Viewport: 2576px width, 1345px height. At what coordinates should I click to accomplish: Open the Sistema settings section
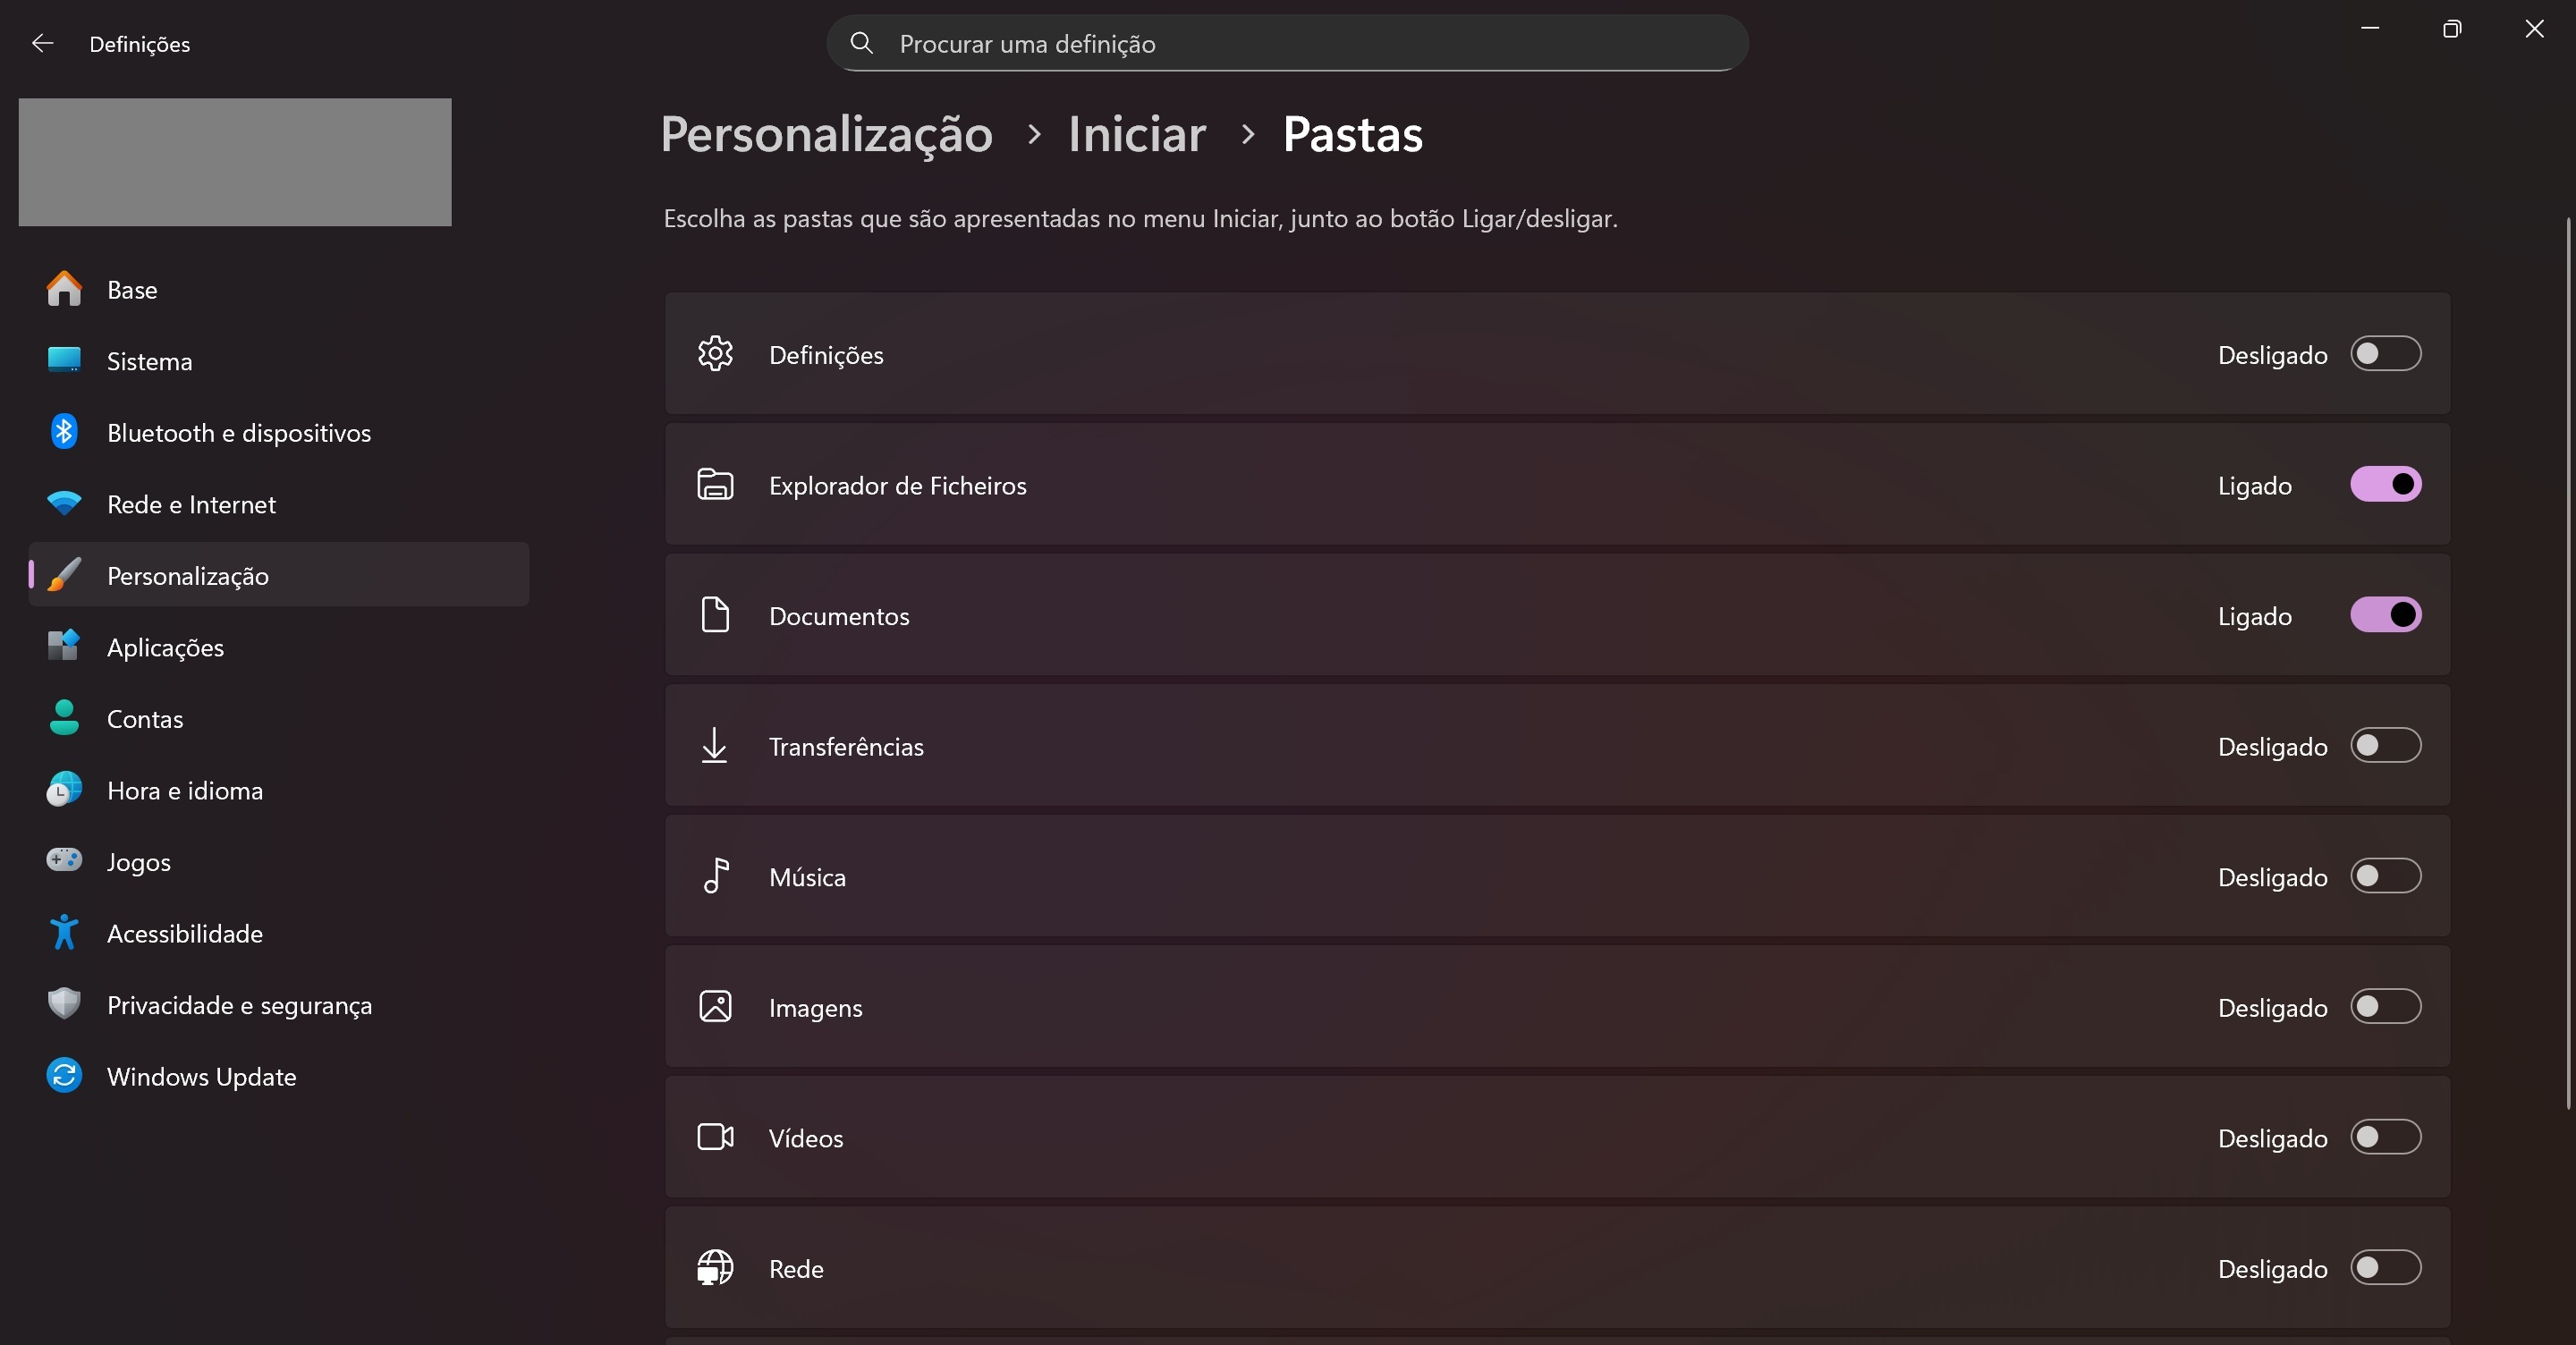click(x=150, y=361)
